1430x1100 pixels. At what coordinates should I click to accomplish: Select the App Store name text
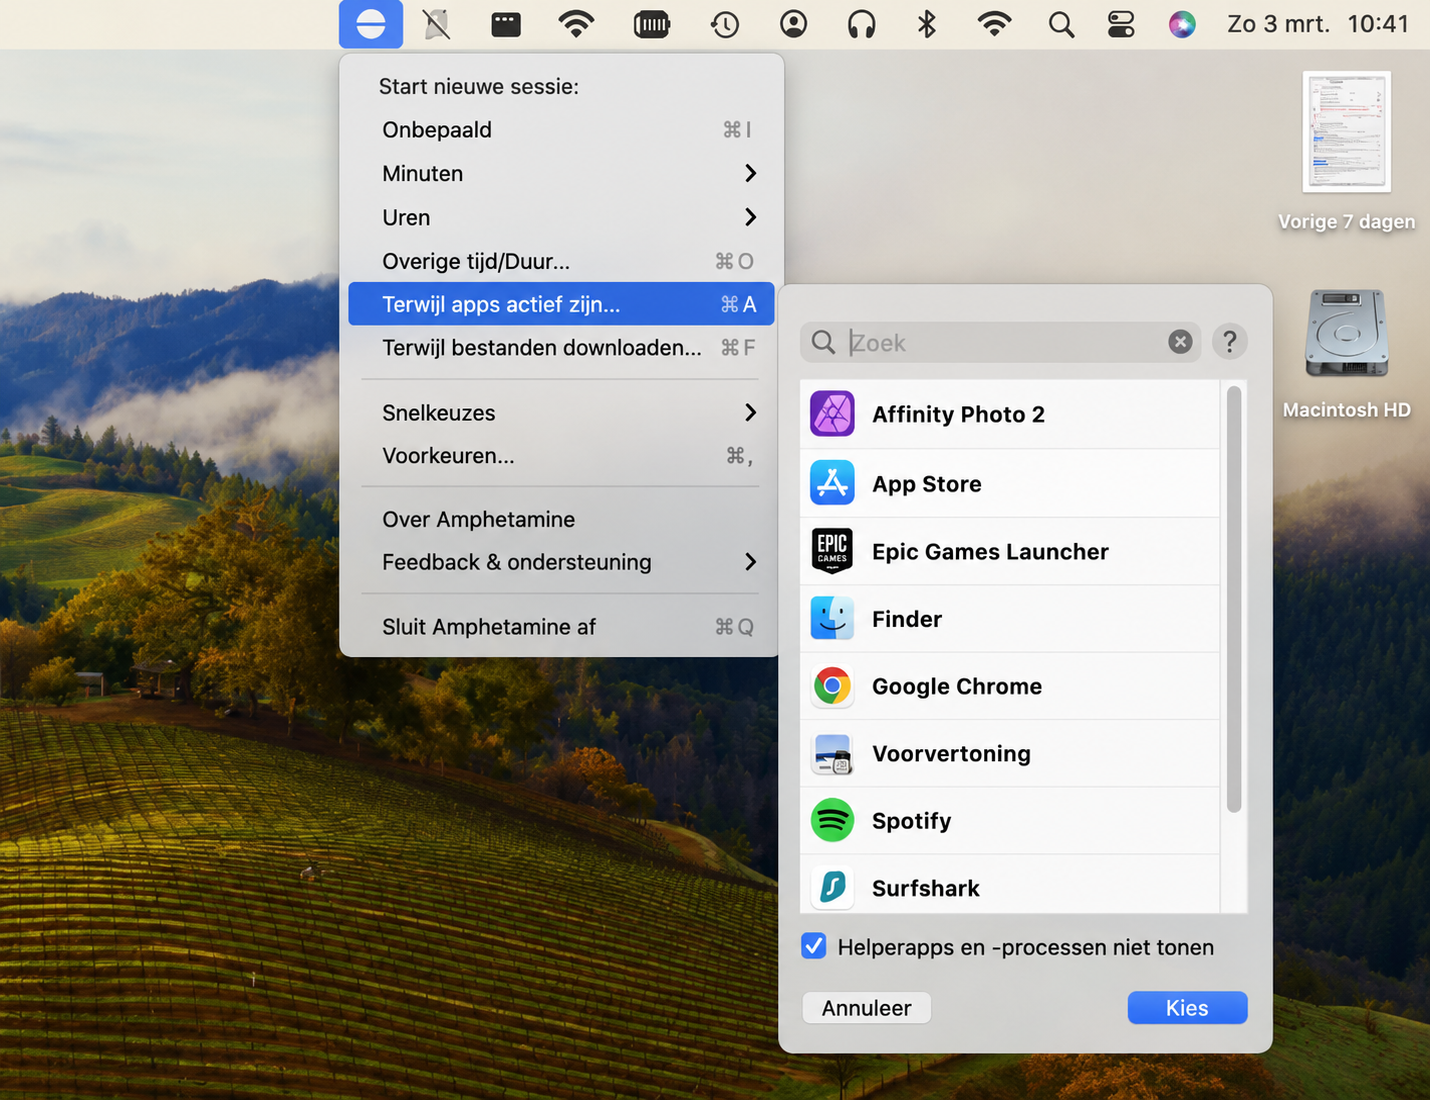coord(927,484)
